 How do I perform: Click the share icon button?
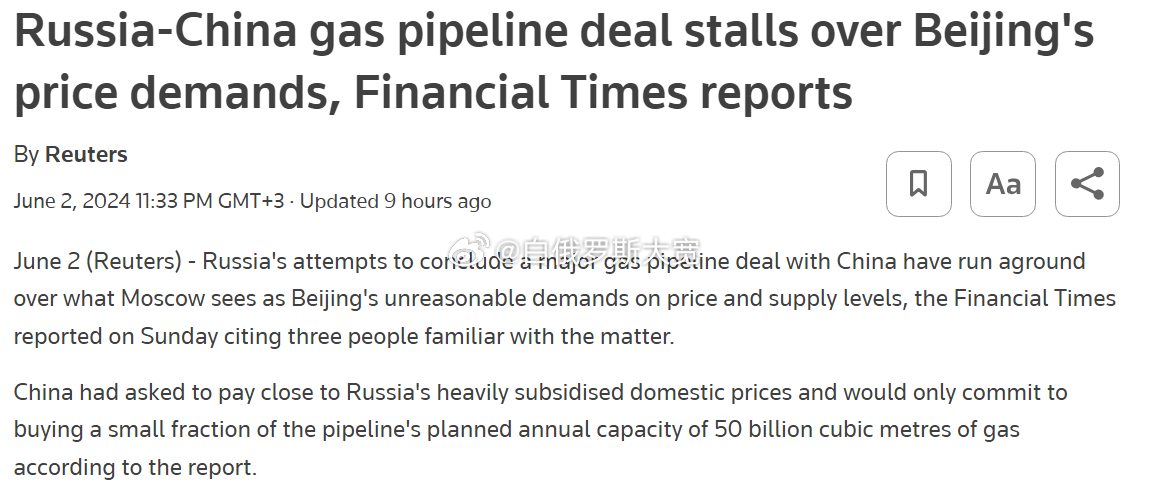pos(1087,184)
